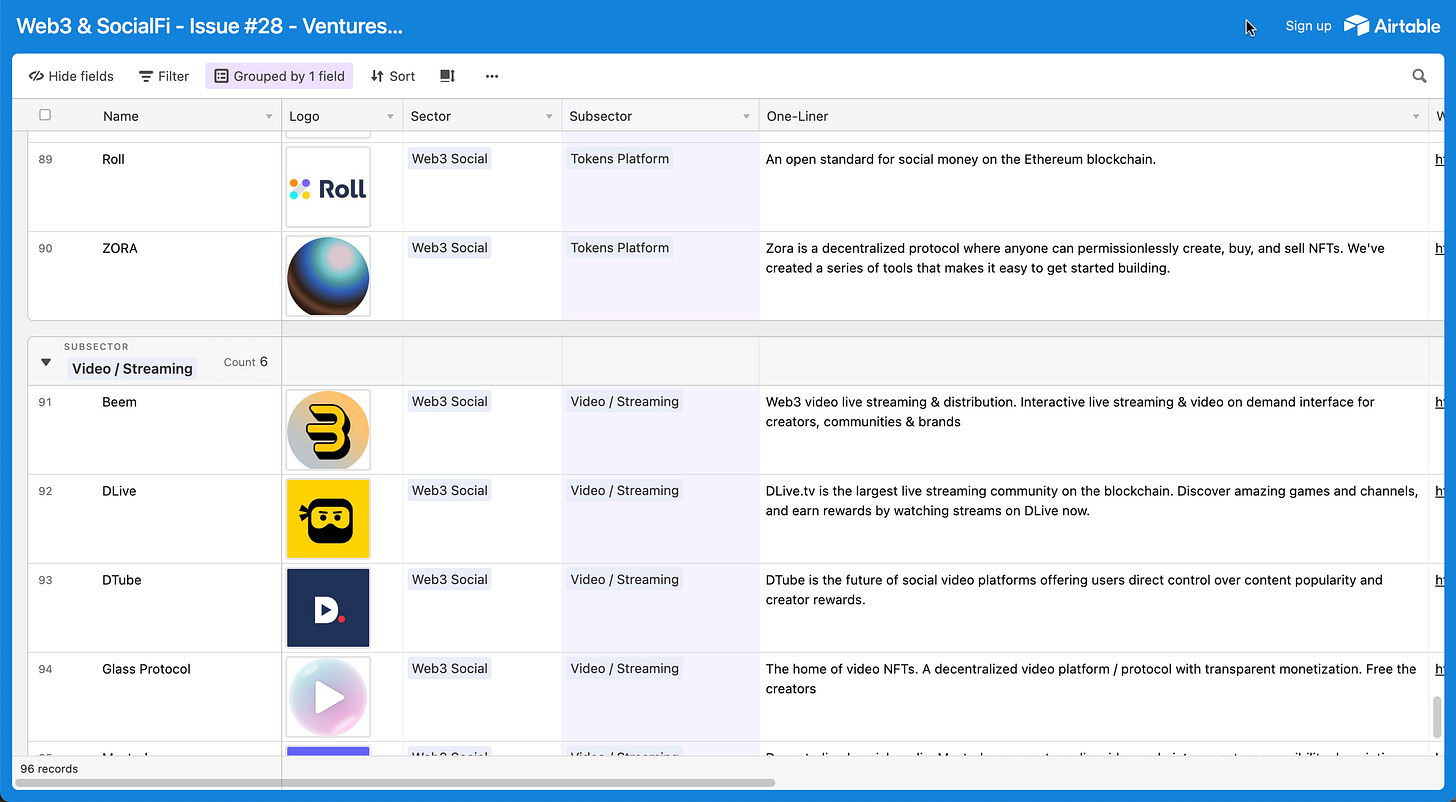This screenshot has width=1456, height=802.
Task: Click the DLive yellow logo thumbnail
Action: 328,519
